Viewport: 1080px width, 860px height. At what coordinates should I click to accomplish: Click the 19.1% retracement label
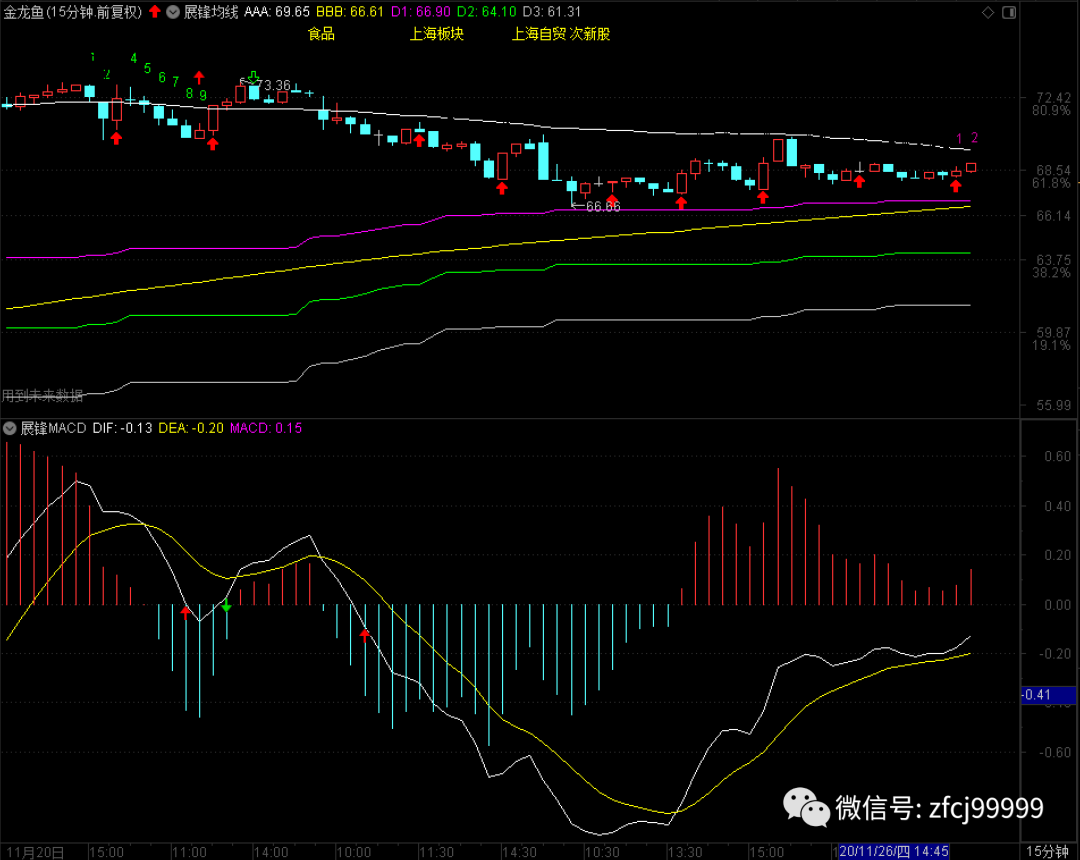point(1051,345)
